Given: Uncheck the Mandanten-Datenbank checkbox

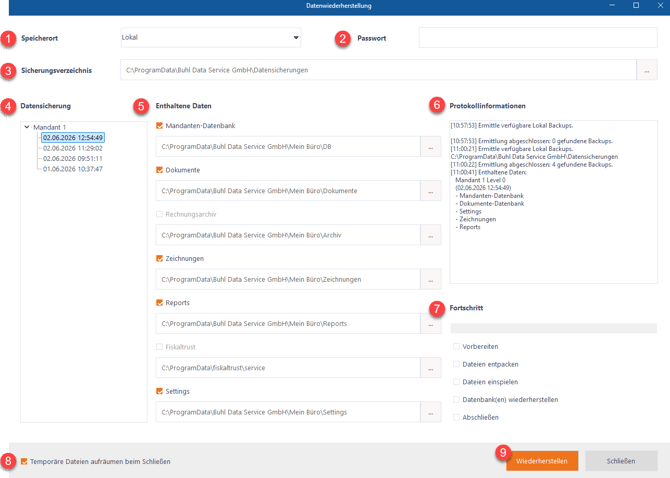Looking at the screenshot, I should pos(159,126).
